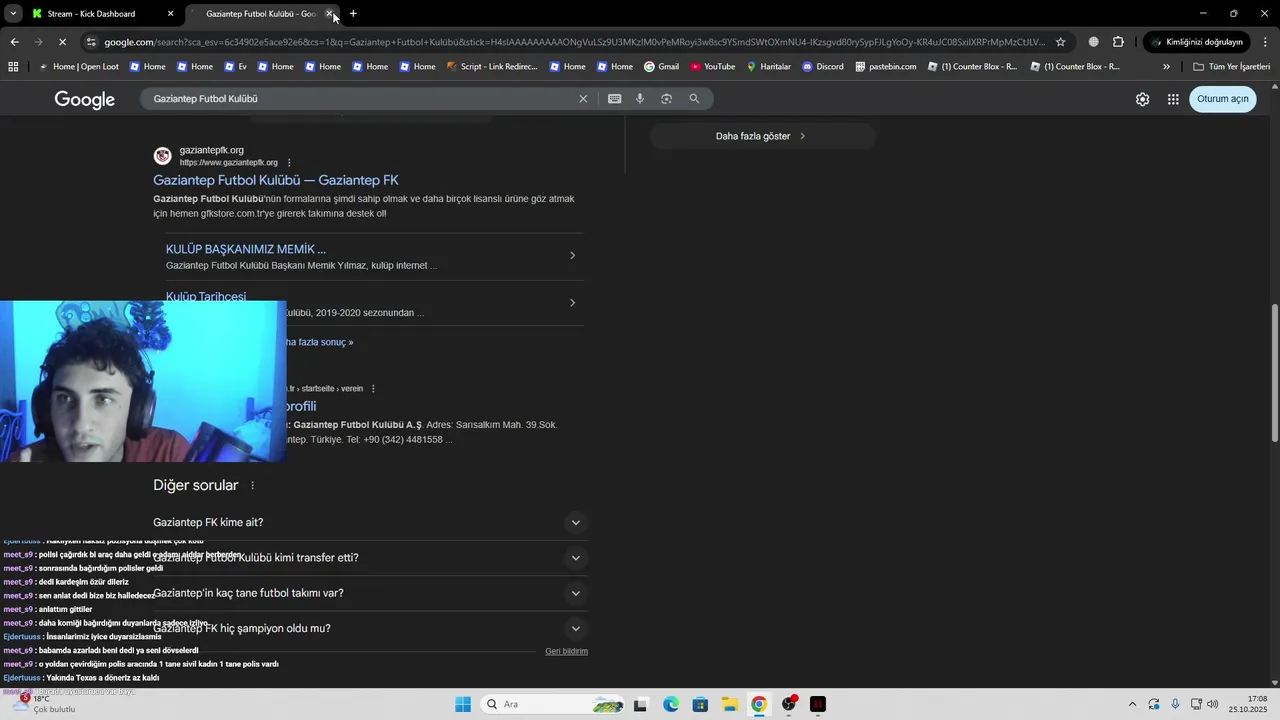Open Gaziantep Futbol Kulübü — Gaziantep FK result
The height and width of the screenshot is (720, 1280).
click(x=276, y=181)
